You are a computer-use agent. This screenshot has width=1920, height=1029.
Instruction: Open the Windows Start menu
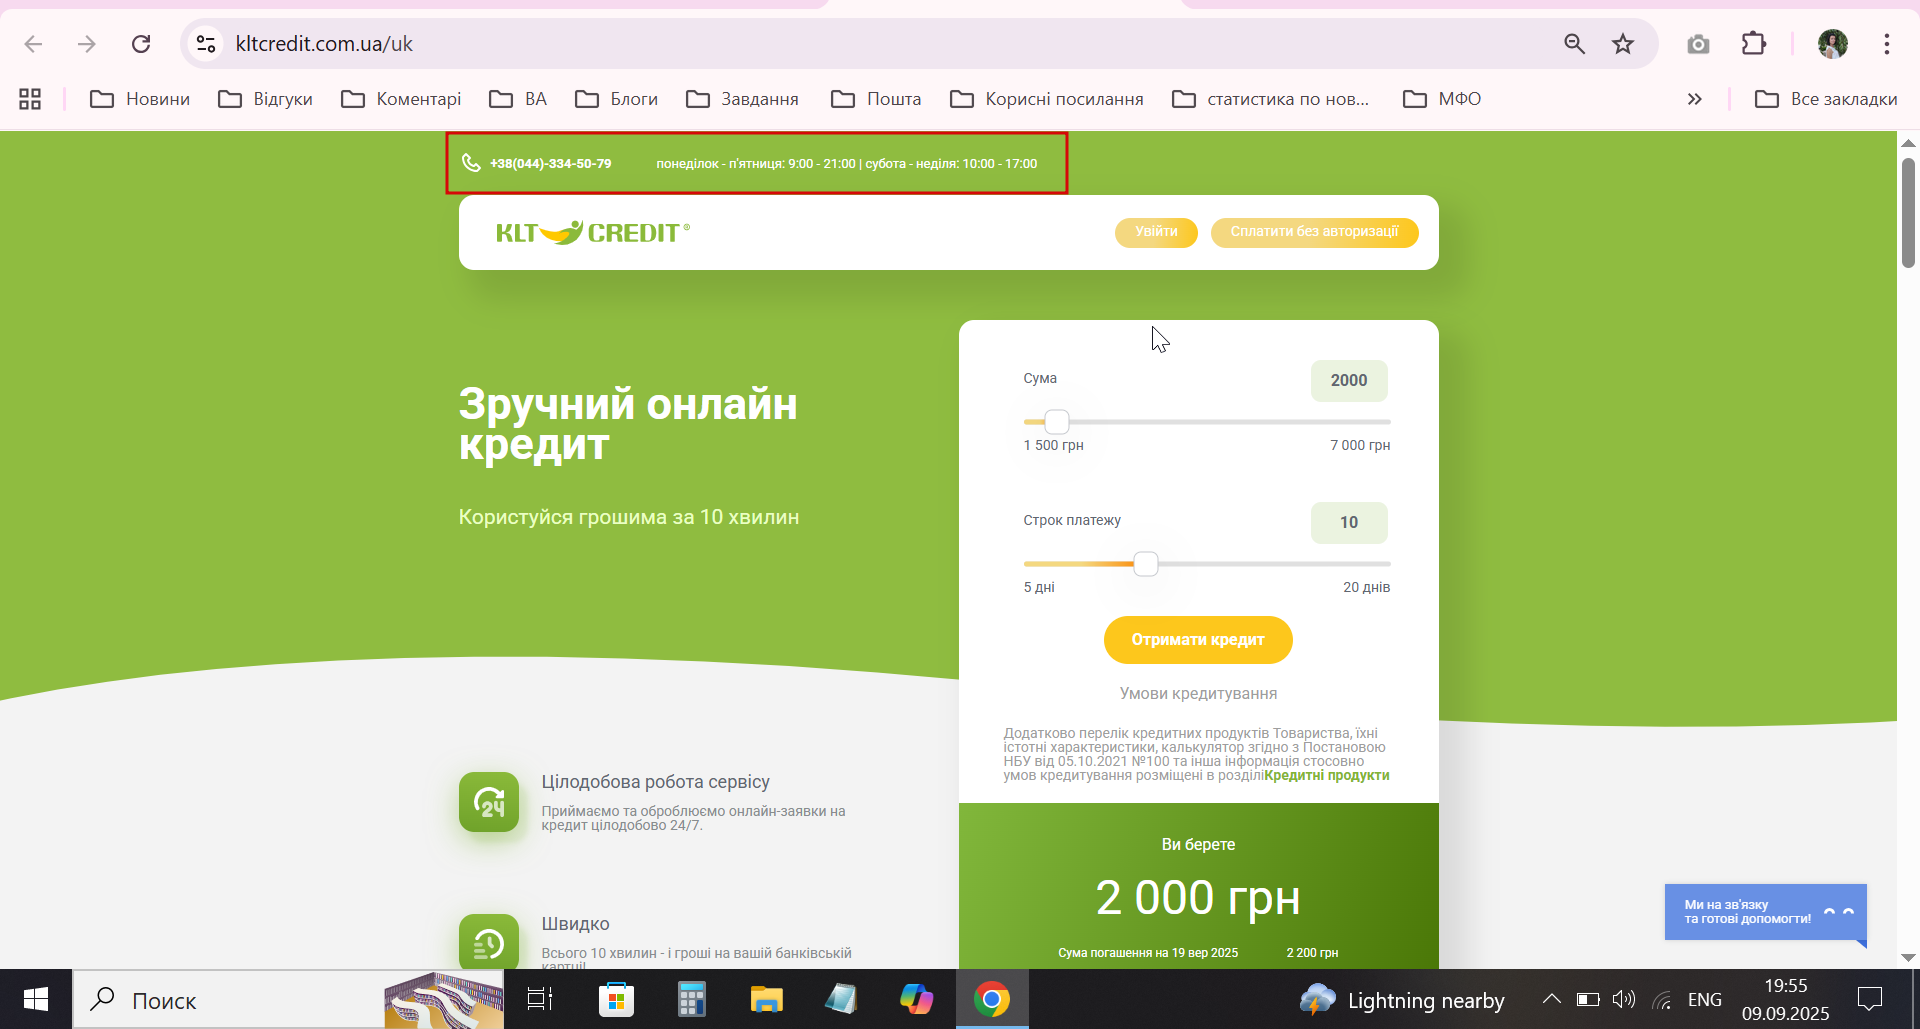point(36,999)
